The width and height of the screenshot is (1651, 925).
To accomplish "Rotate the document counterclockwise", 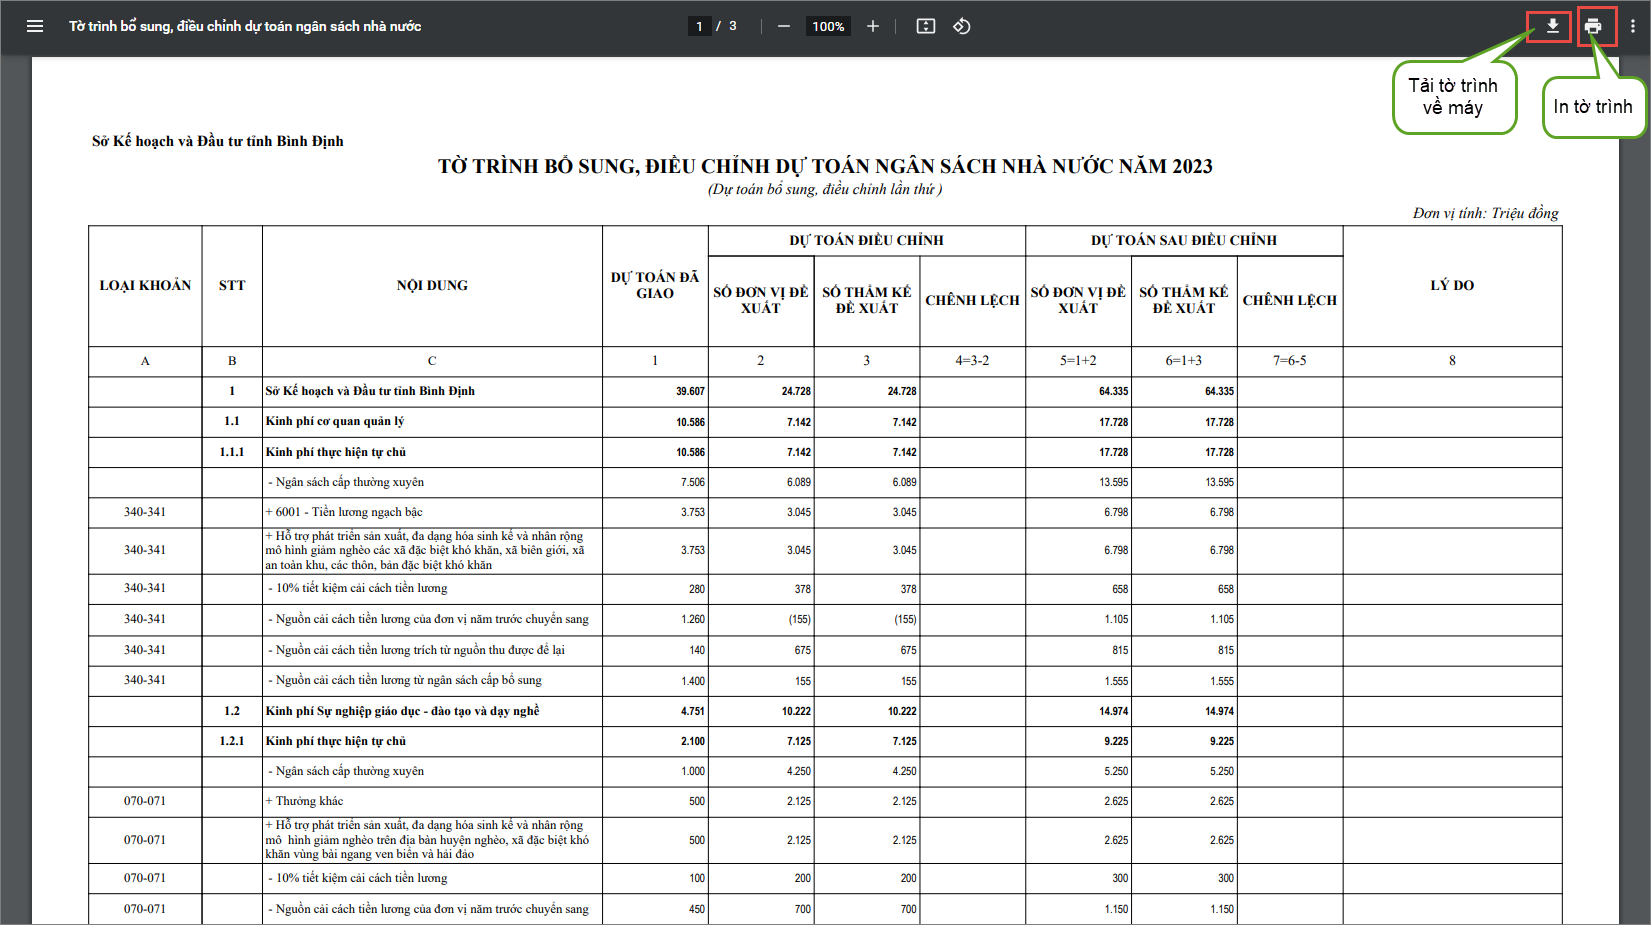I will (962, 26).
